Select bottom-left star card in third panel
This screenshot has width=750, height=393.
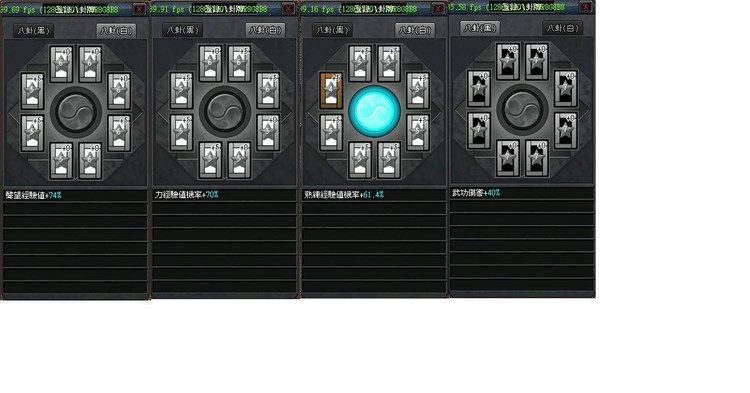coord(360,160)
